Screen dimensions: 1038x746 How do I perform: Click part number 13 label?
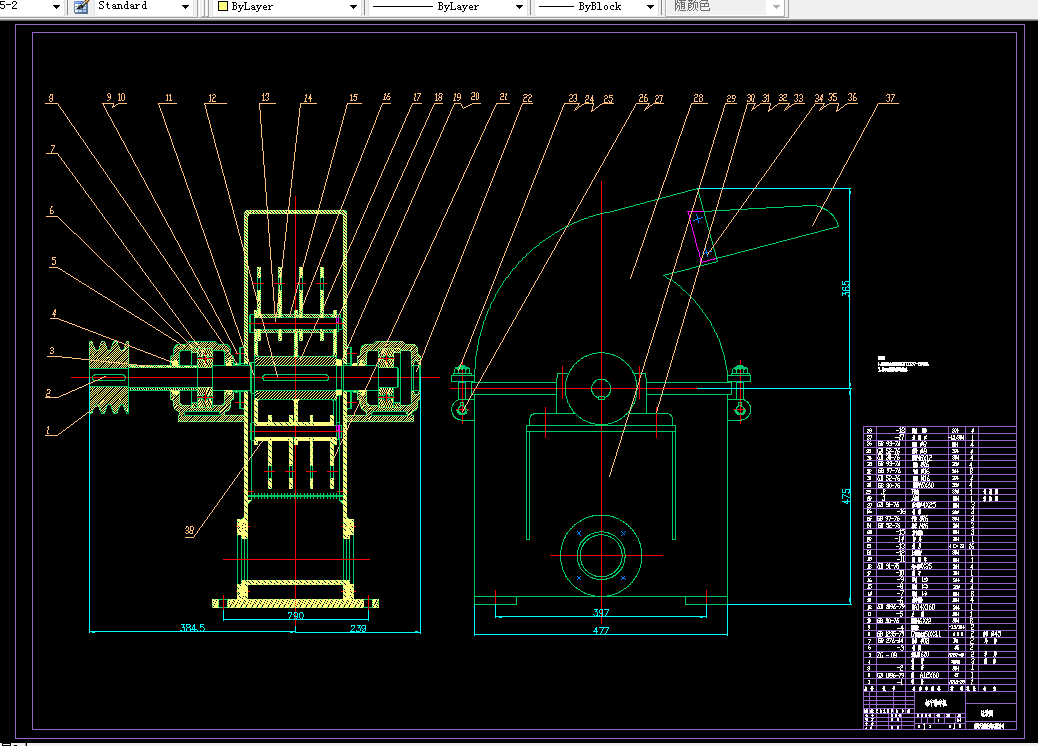pyautogui.click(x=265, y=97)
